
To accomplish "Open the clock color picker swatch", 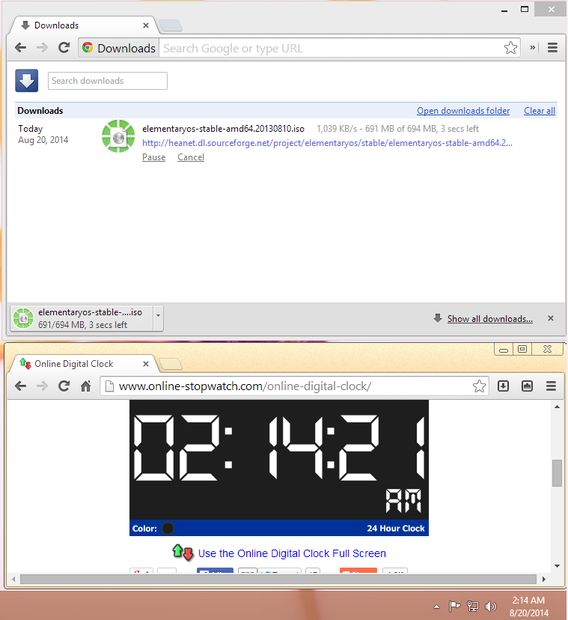I will coord(168,528).
